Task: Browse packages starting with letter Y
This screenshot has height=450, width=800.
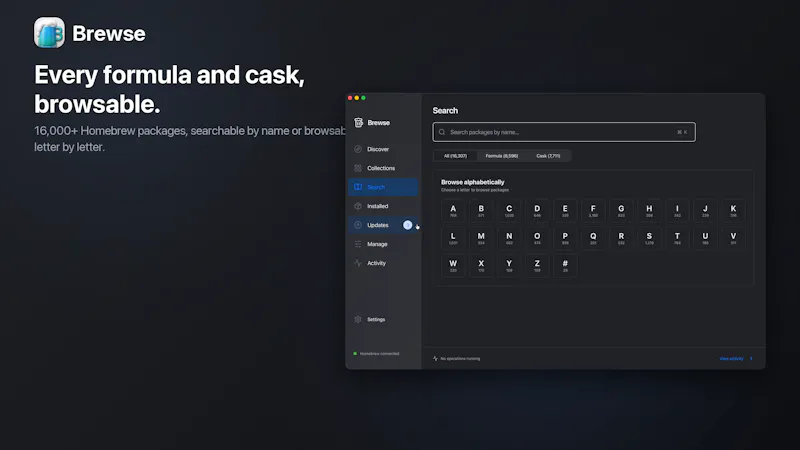Action: 509,266
